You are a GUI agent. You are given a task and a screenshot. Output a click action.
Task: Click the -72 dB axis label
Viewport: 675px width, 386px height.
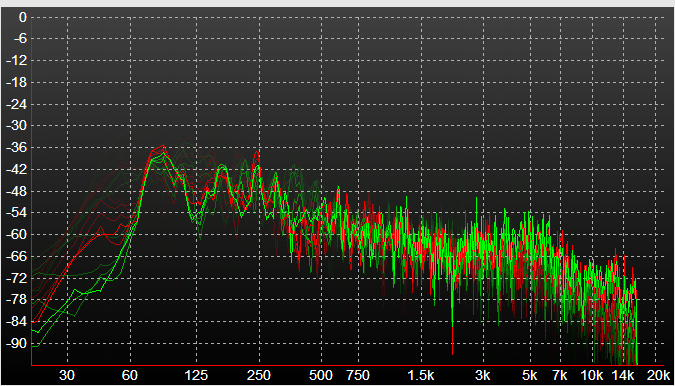coord(16,278)
